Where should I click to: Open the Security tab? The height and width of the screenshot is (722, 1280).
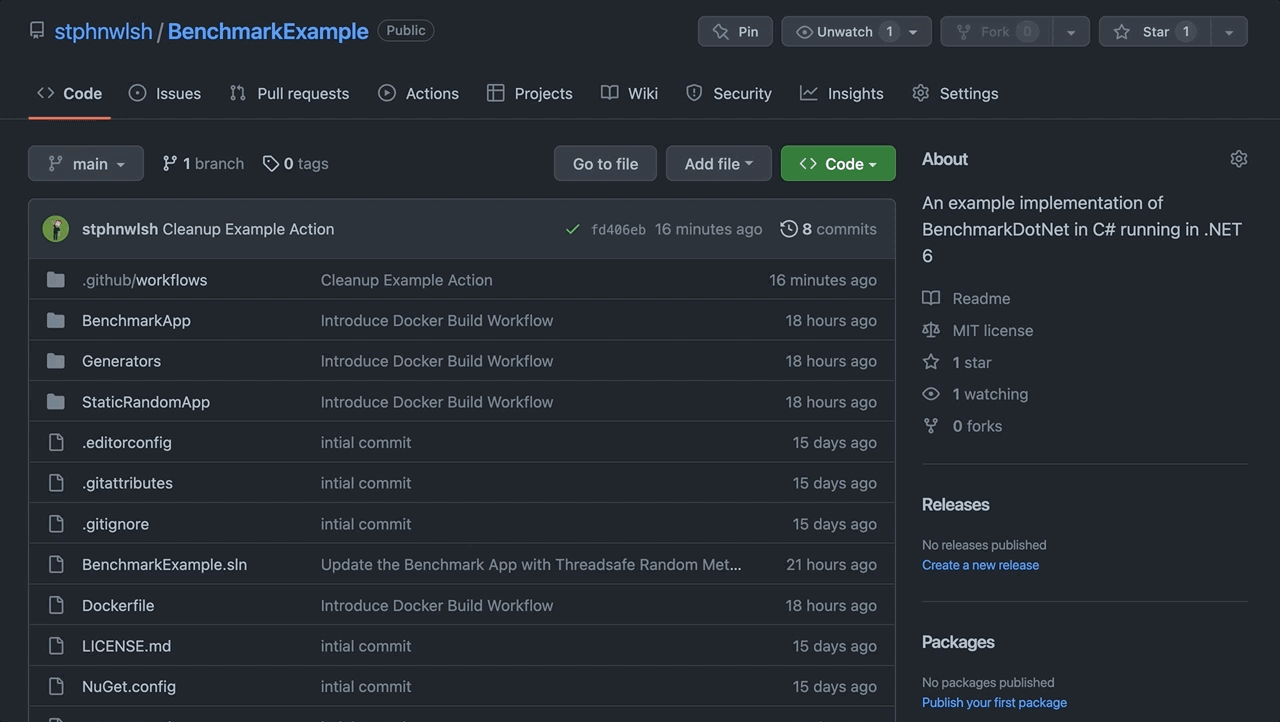tap(728, 93)
